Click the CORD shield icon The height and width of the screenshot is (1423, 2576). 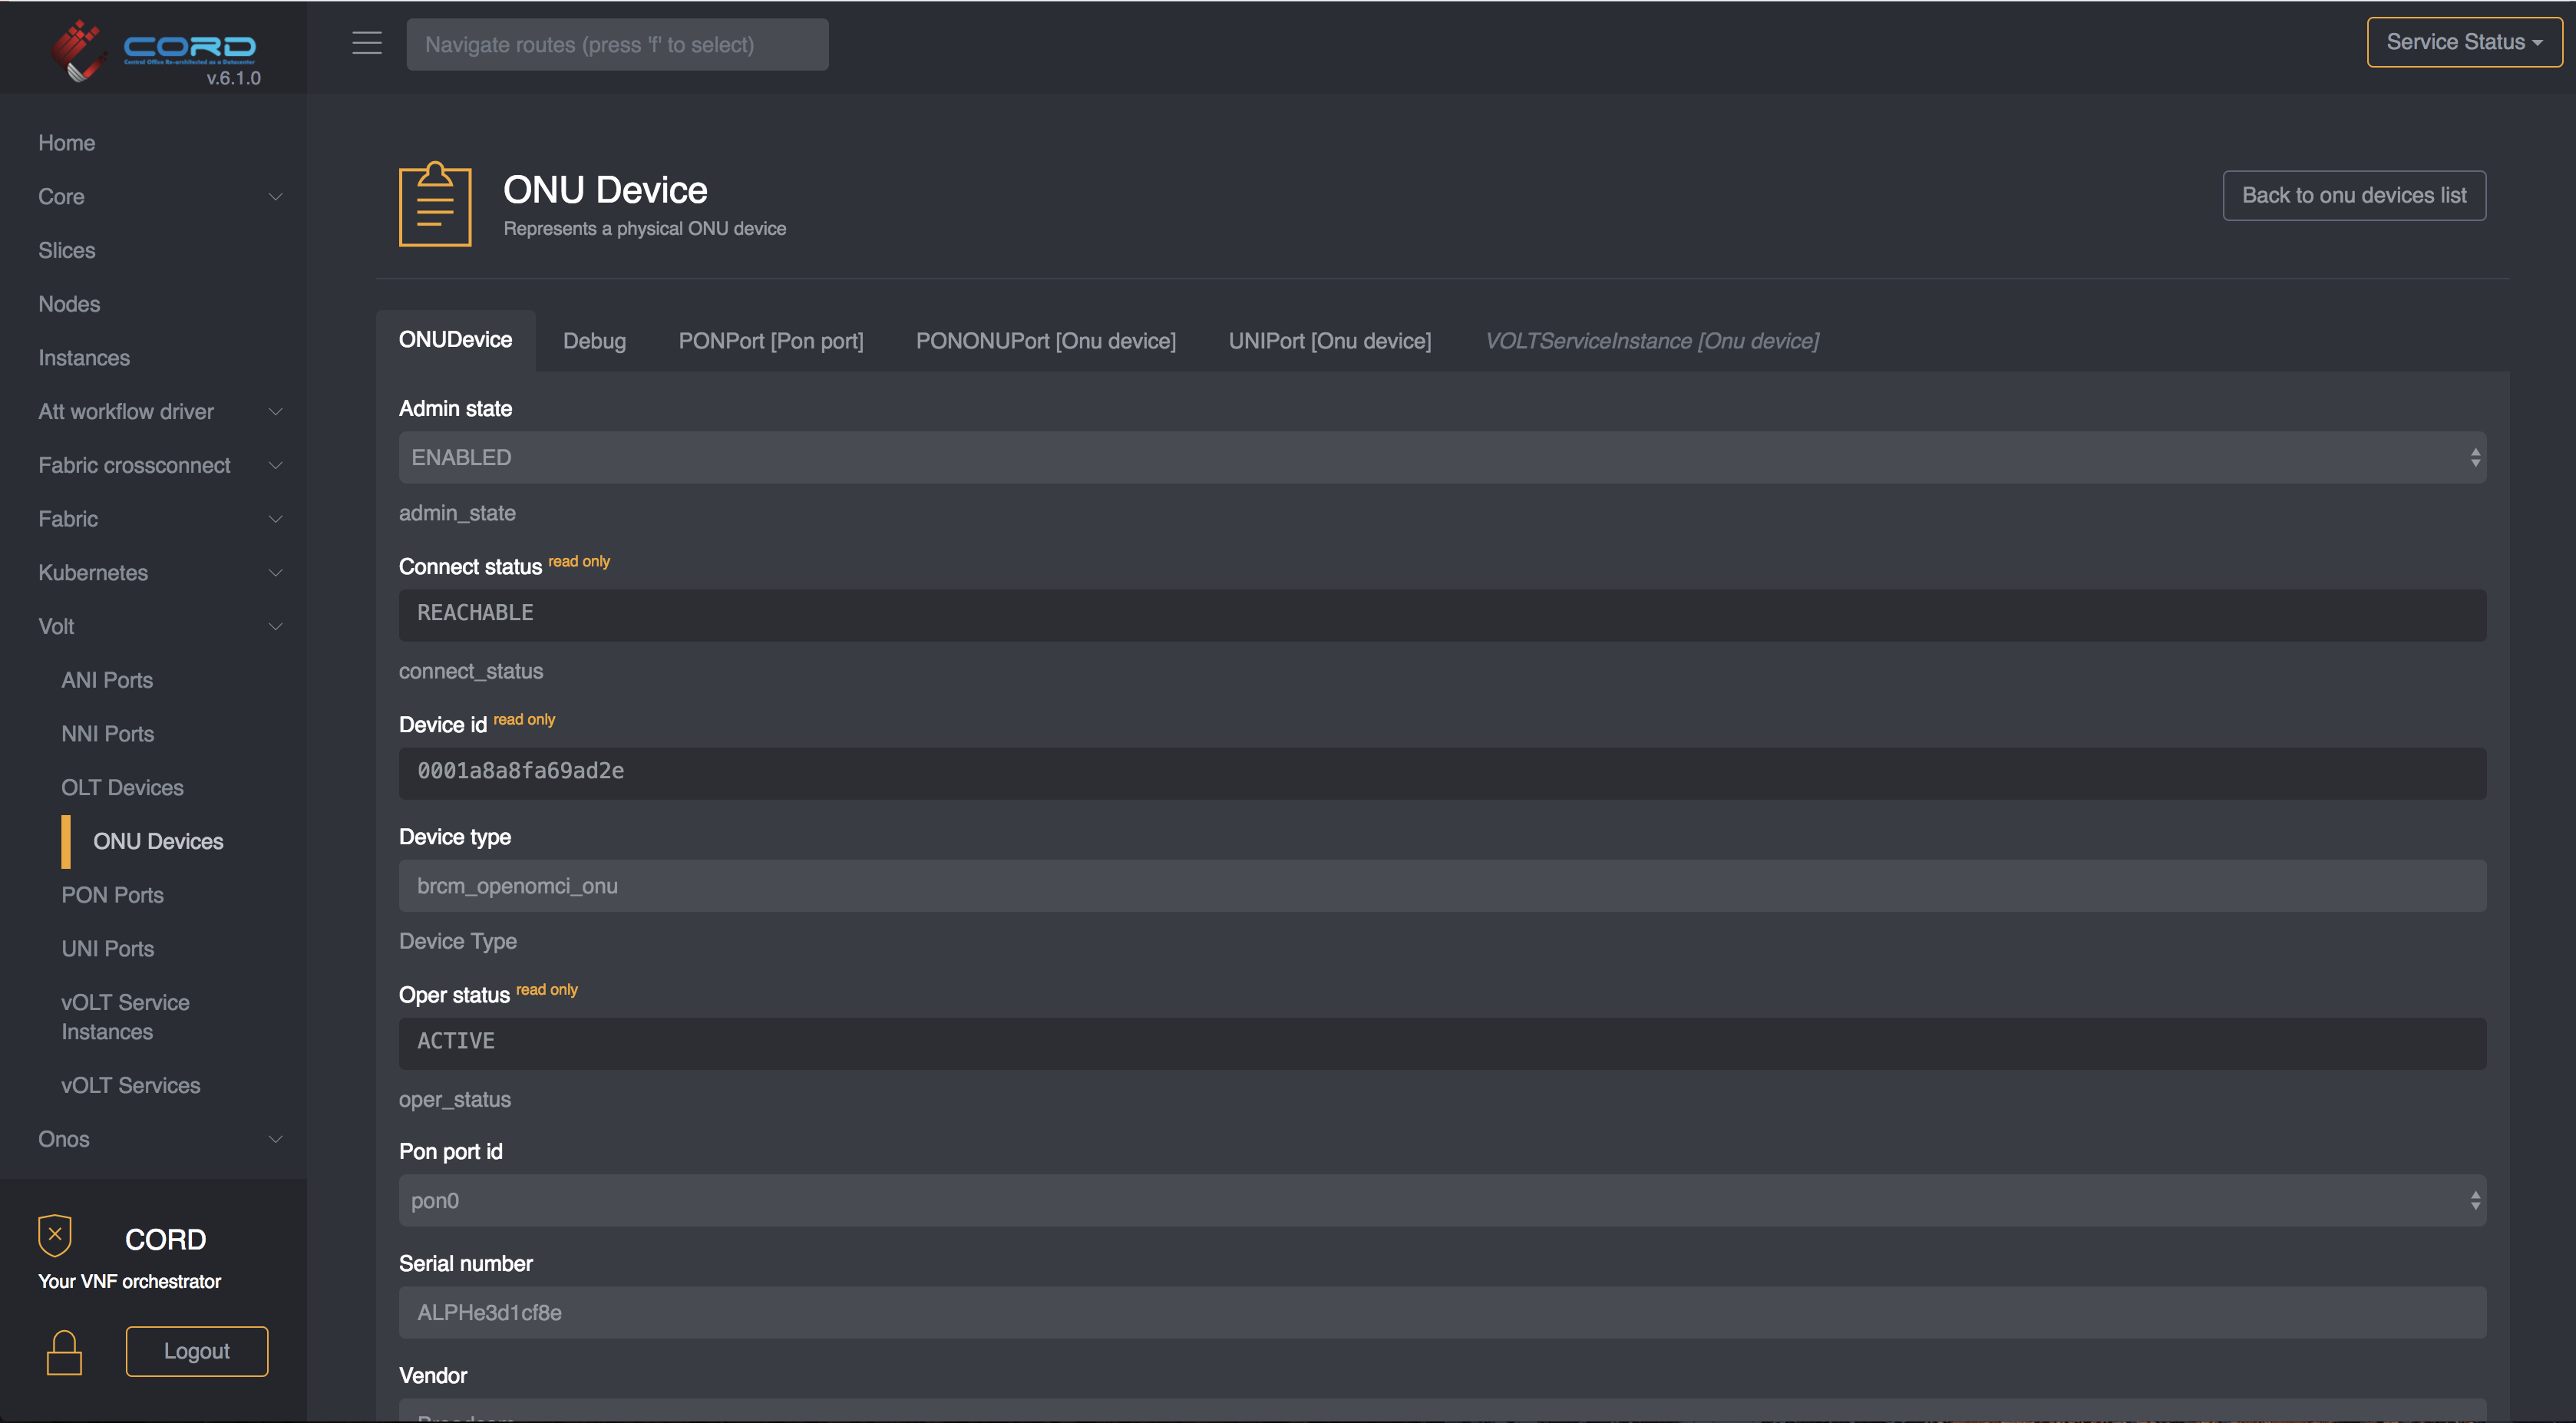(x=55, y=1235)
